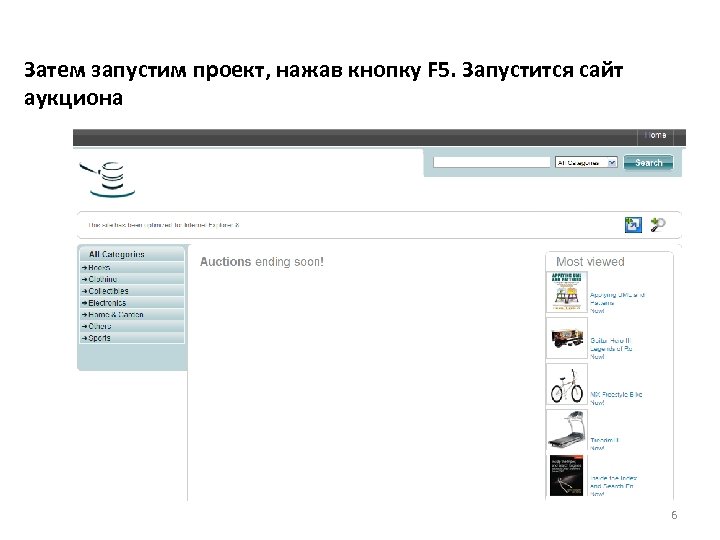Click the magnifier search provider icon
This screenshot has height=540, width=720.
tap(658, 225)
